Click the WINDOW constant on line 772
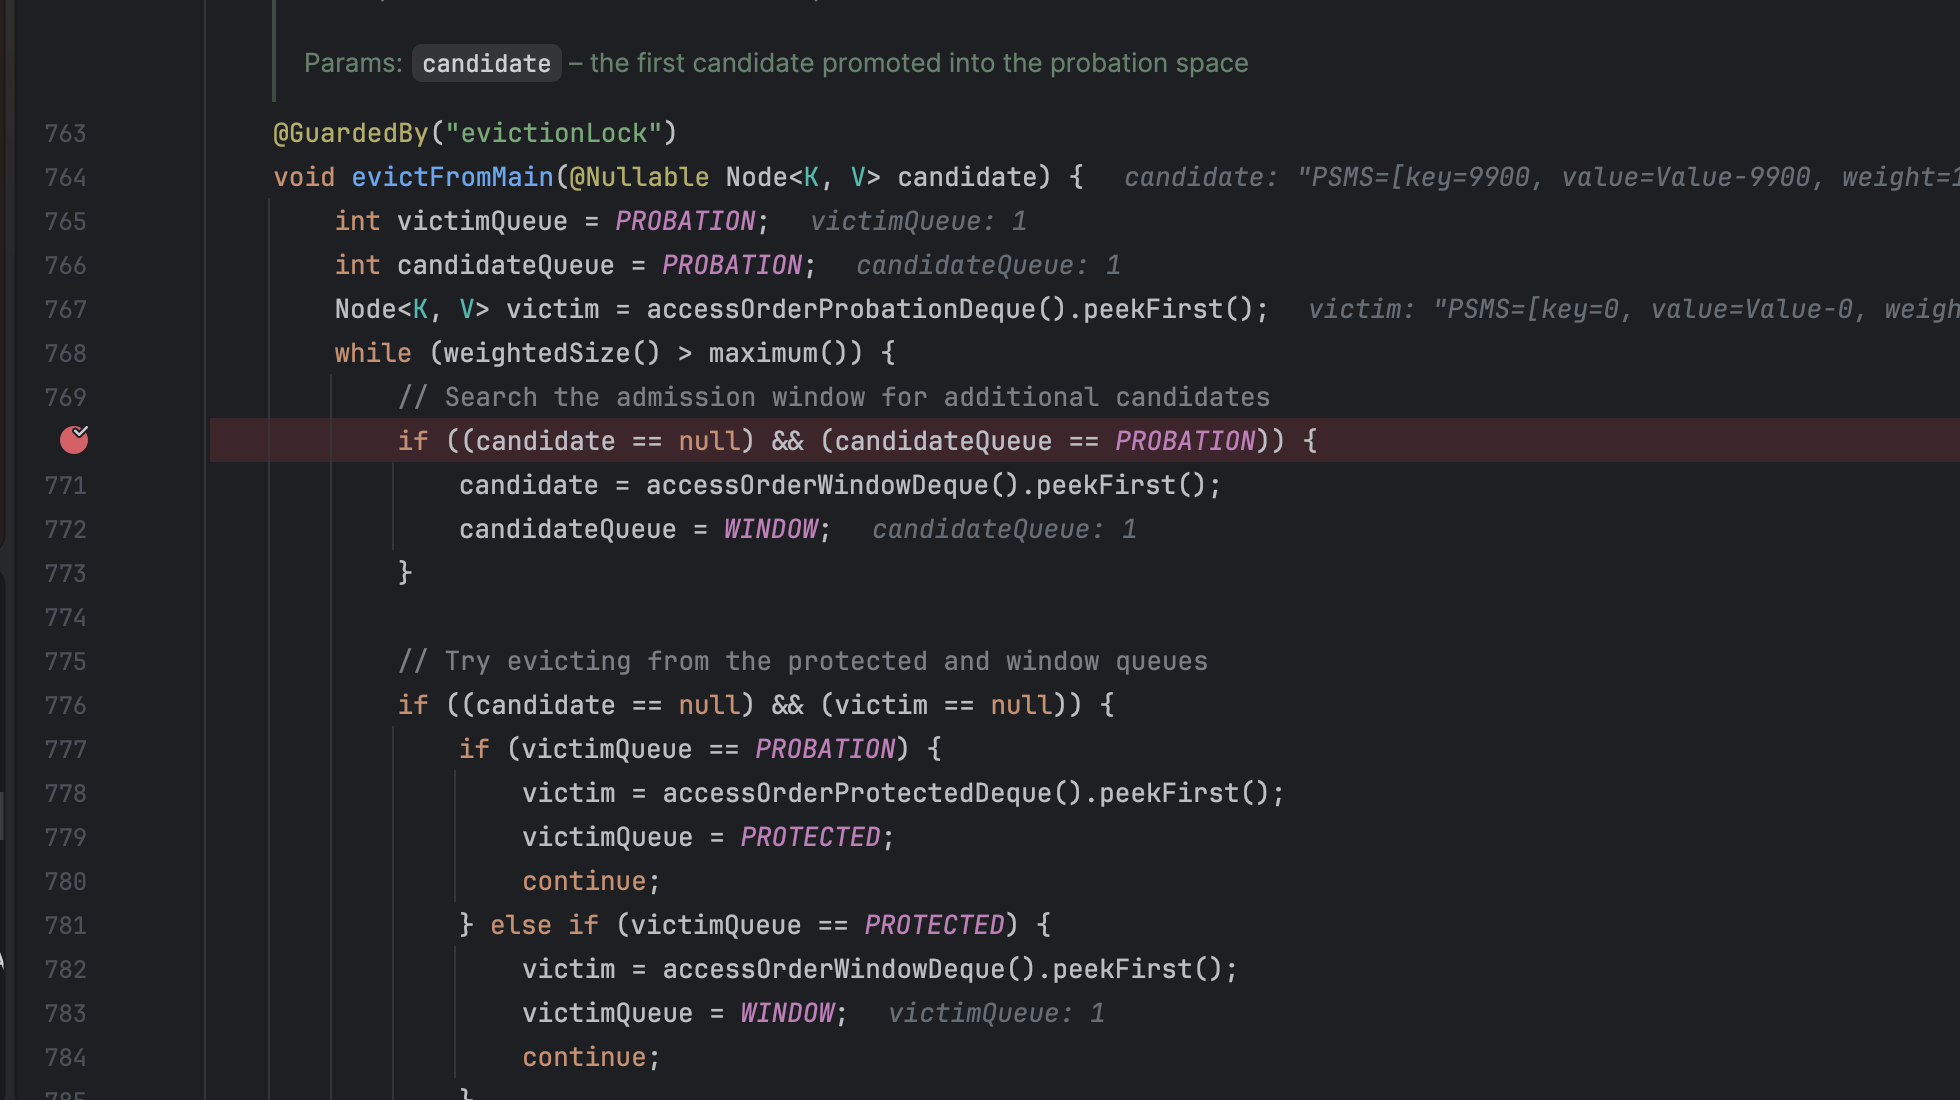Image resolution: width=1960 pixels, height=1100 pixels. tap(770, 530)
